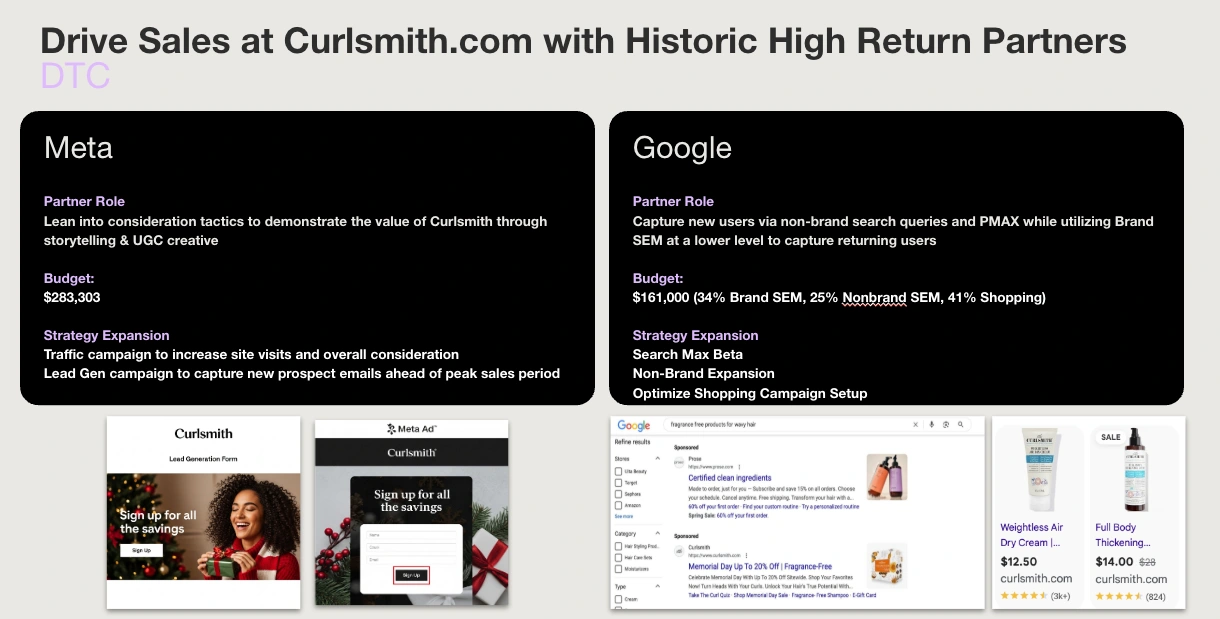Collapse the Stores filter section
The height and width of the screenshot is (619, 1220).
[x=658, y=458]
